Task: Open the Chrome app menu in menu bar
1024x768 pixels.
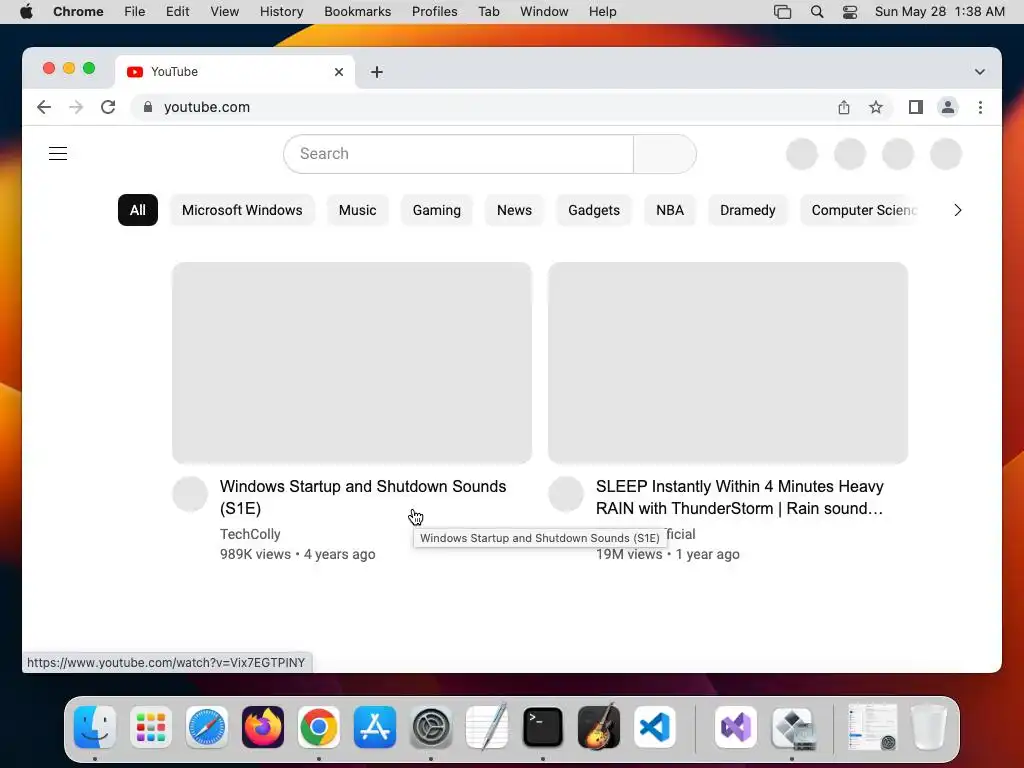Action: pyautogui.click(x=78, y=12)
